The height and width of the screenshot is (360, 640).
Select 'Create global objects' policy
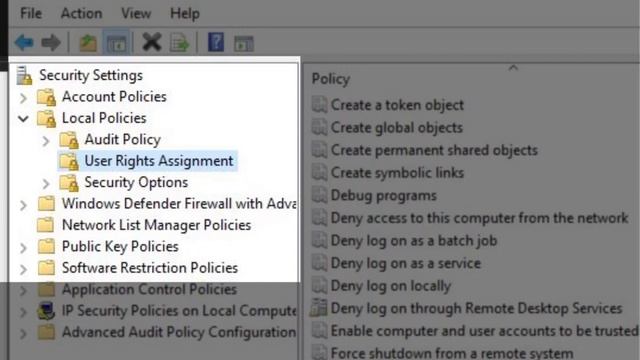(397, 128)
